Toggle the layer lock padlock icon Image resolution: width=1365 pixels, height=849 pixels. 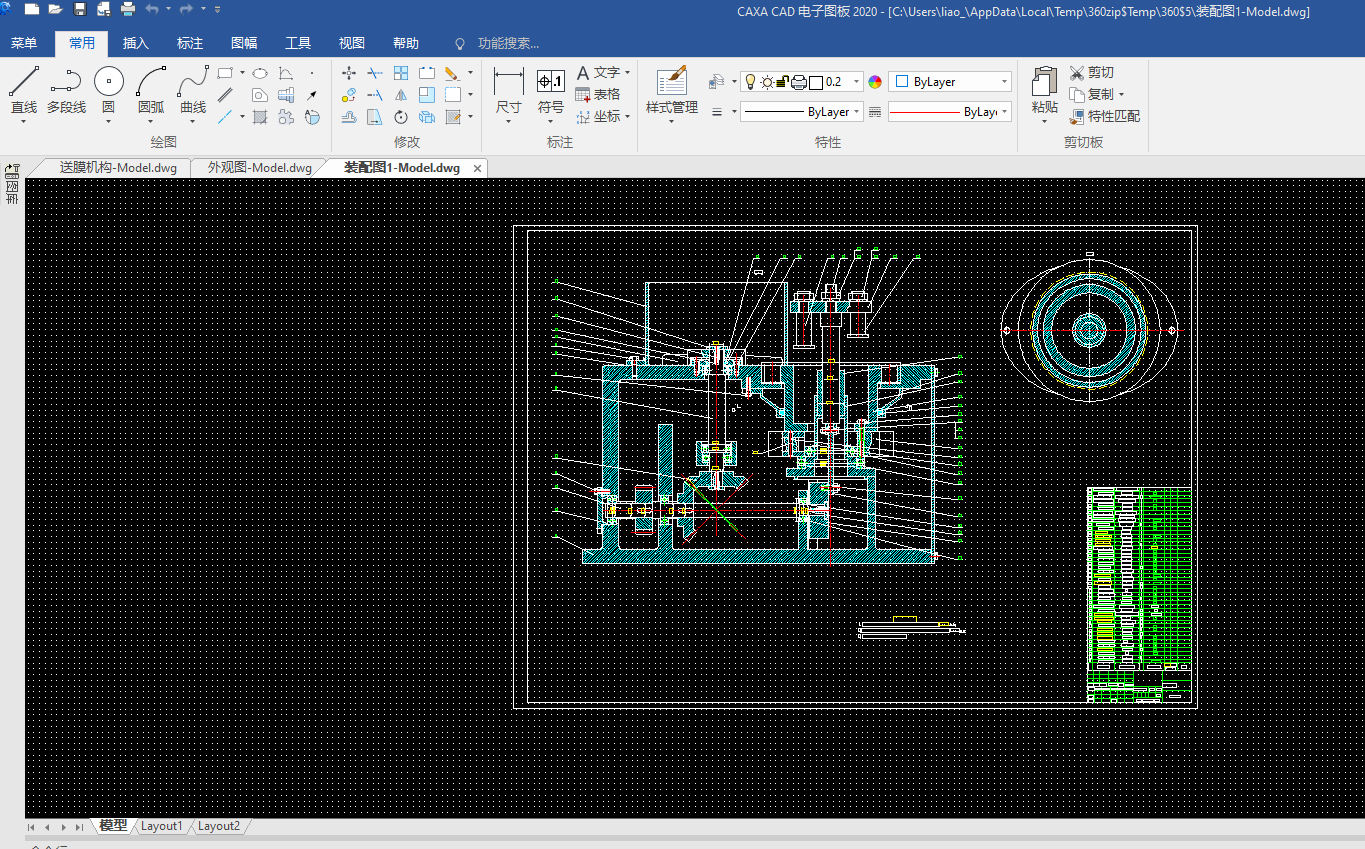(783, 82)
